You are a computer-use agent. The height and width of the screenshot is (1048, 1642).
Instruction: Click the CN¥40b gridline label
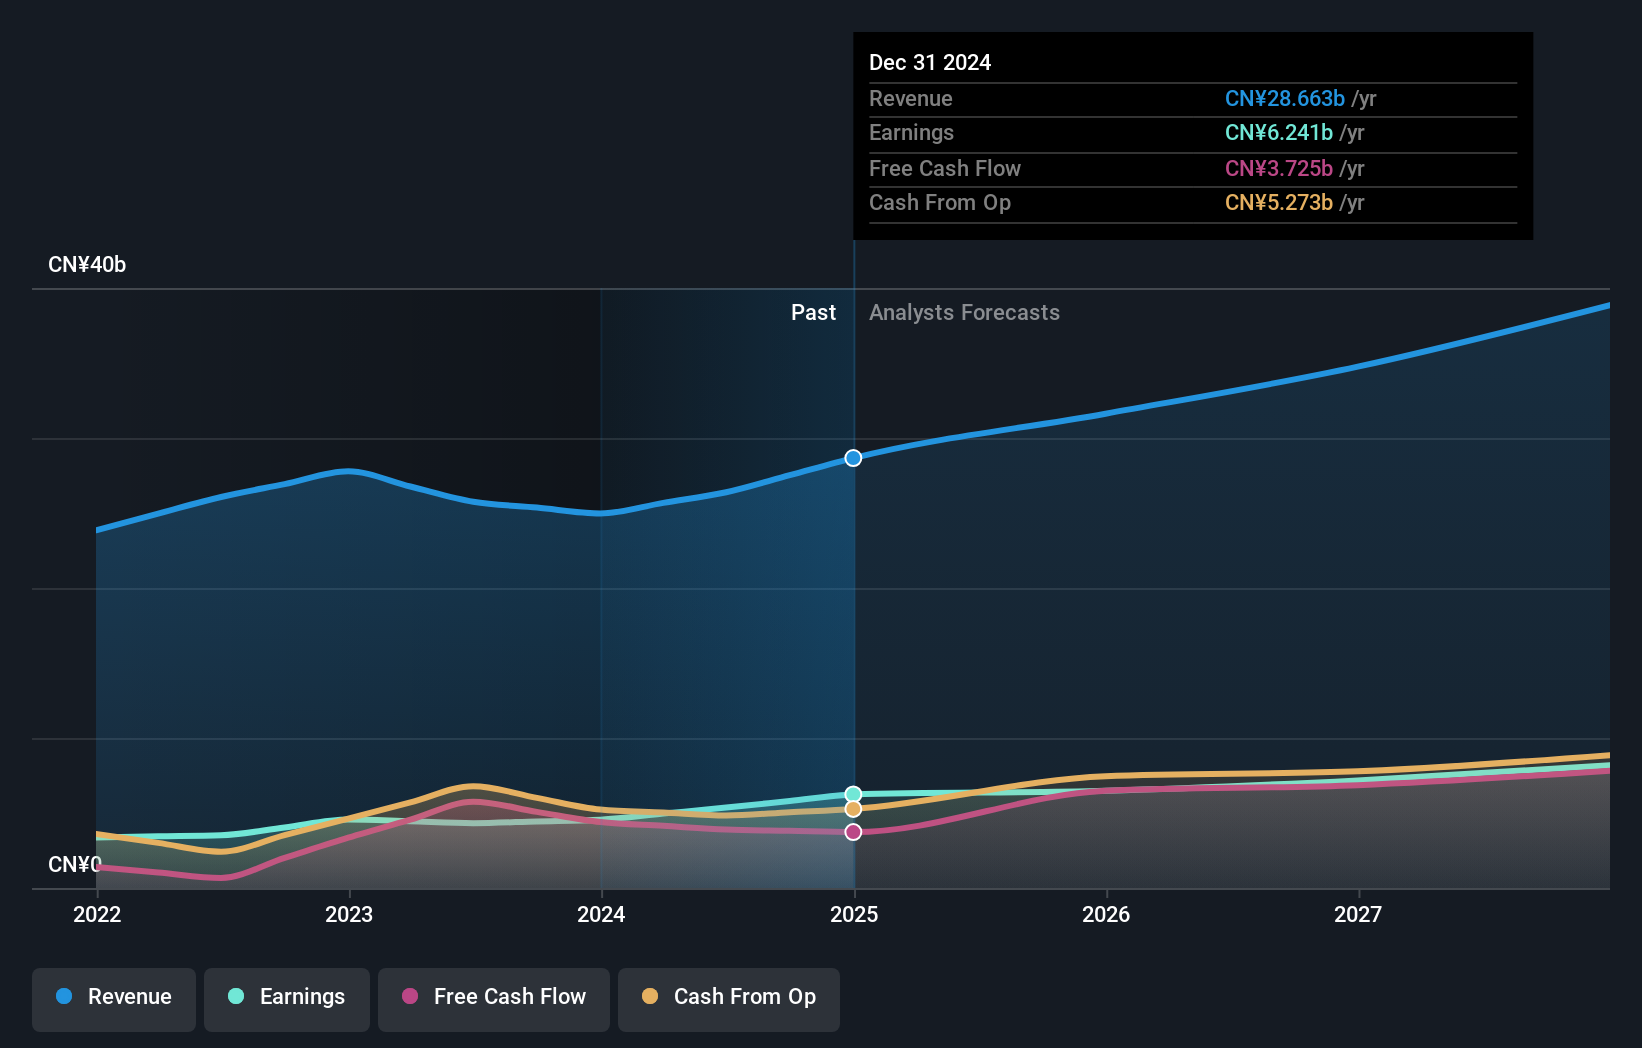[87, 264]
